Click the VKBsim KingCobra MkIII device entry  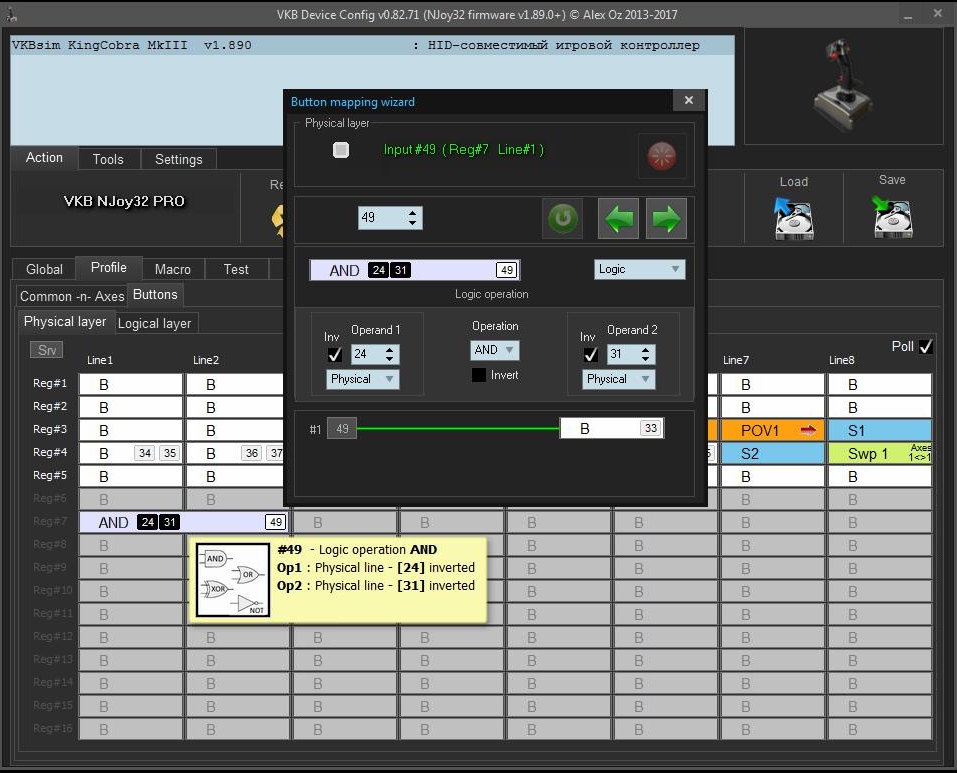pyautogui.click(x=372, y=45)
